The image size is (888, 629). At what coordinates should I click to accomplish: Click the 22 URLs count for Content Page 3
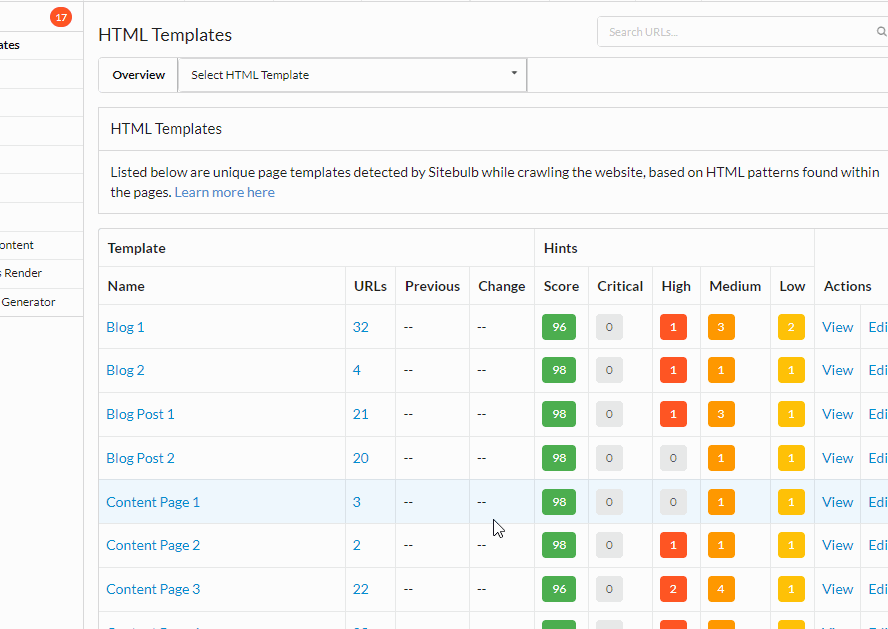(x=361, y=589)
